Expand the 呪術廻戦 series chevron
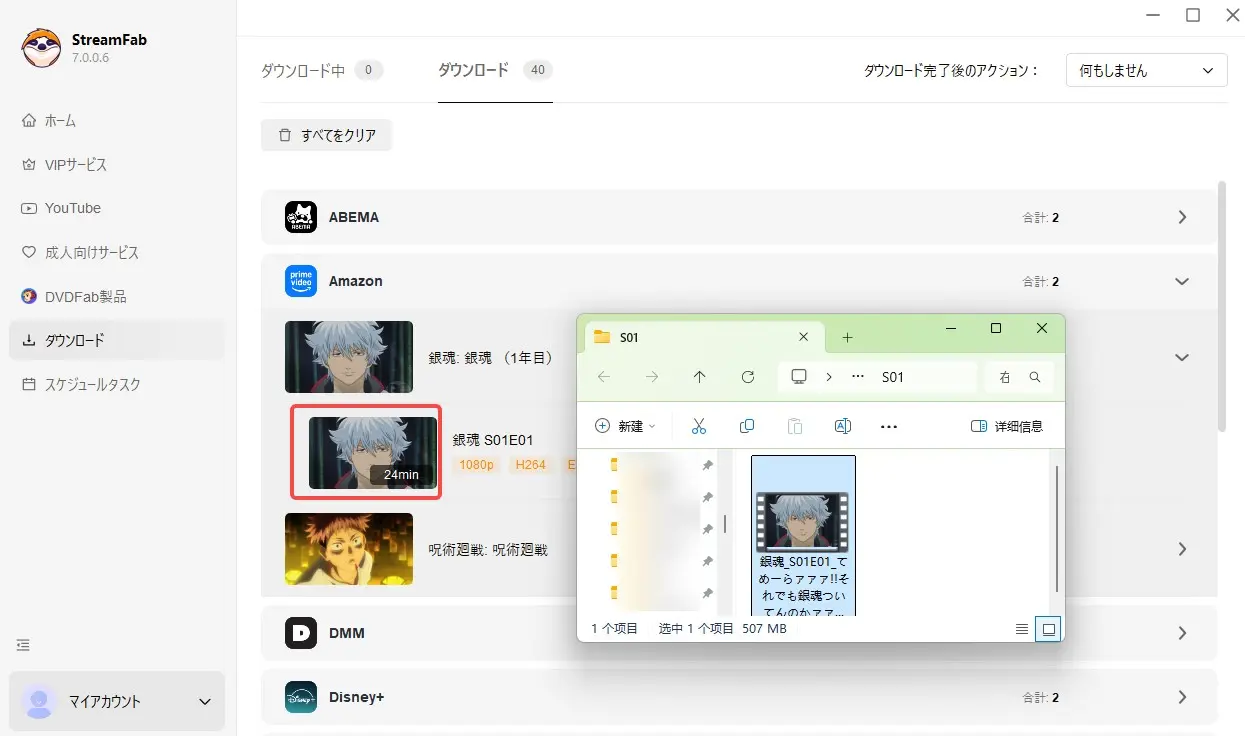This screenshot has height=736, width=1245. (1182, 549)
